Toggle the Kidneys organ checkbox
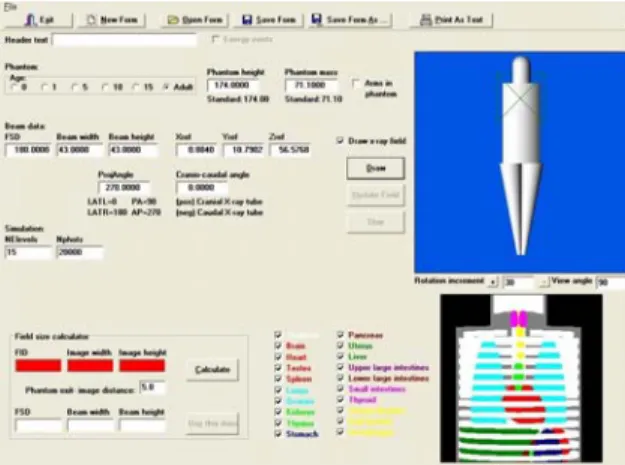Image resolution: width=625 pixels, height=465 pixels. click(x=278, y=412)
